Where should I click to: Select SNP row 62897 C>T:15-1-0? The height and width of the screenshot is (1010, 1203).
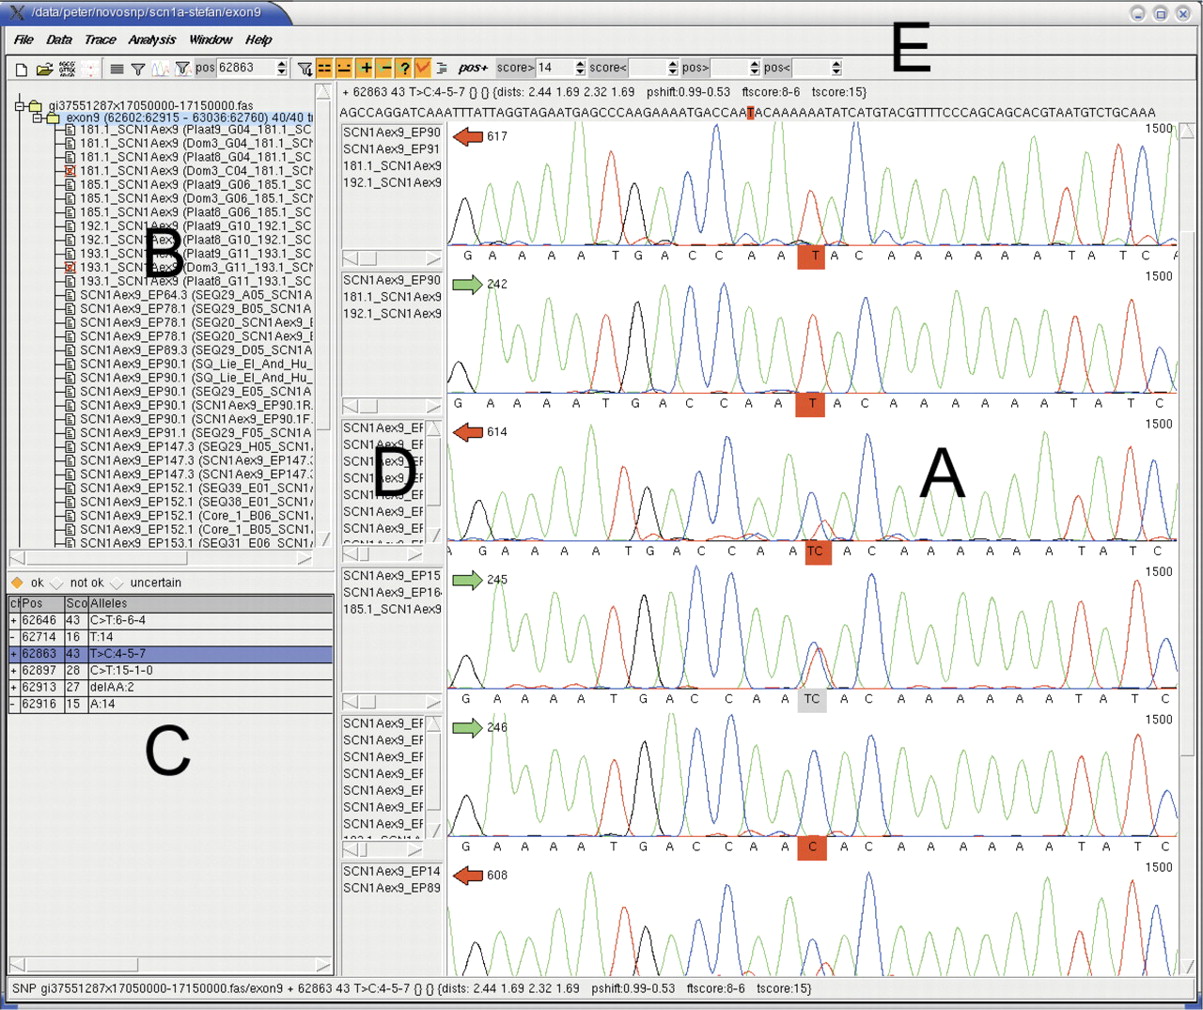170,670
